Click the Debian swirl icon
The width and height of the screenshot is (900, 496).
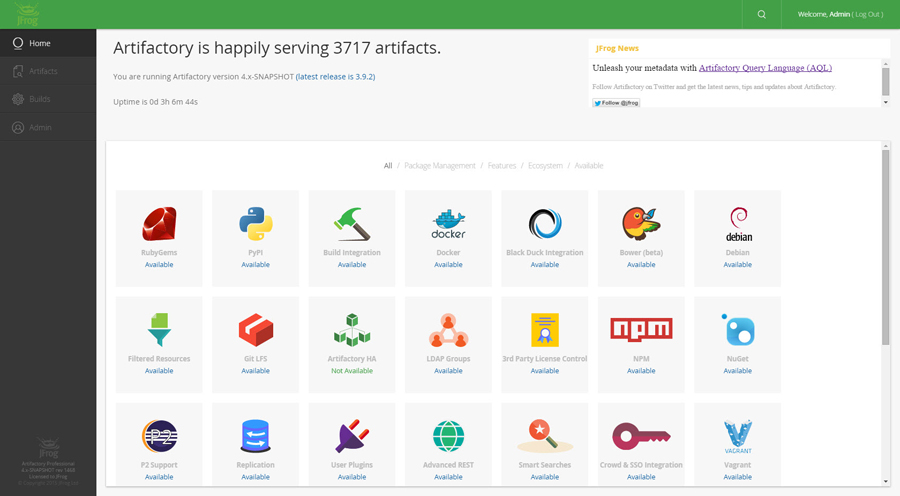click(x=738, y=224)
